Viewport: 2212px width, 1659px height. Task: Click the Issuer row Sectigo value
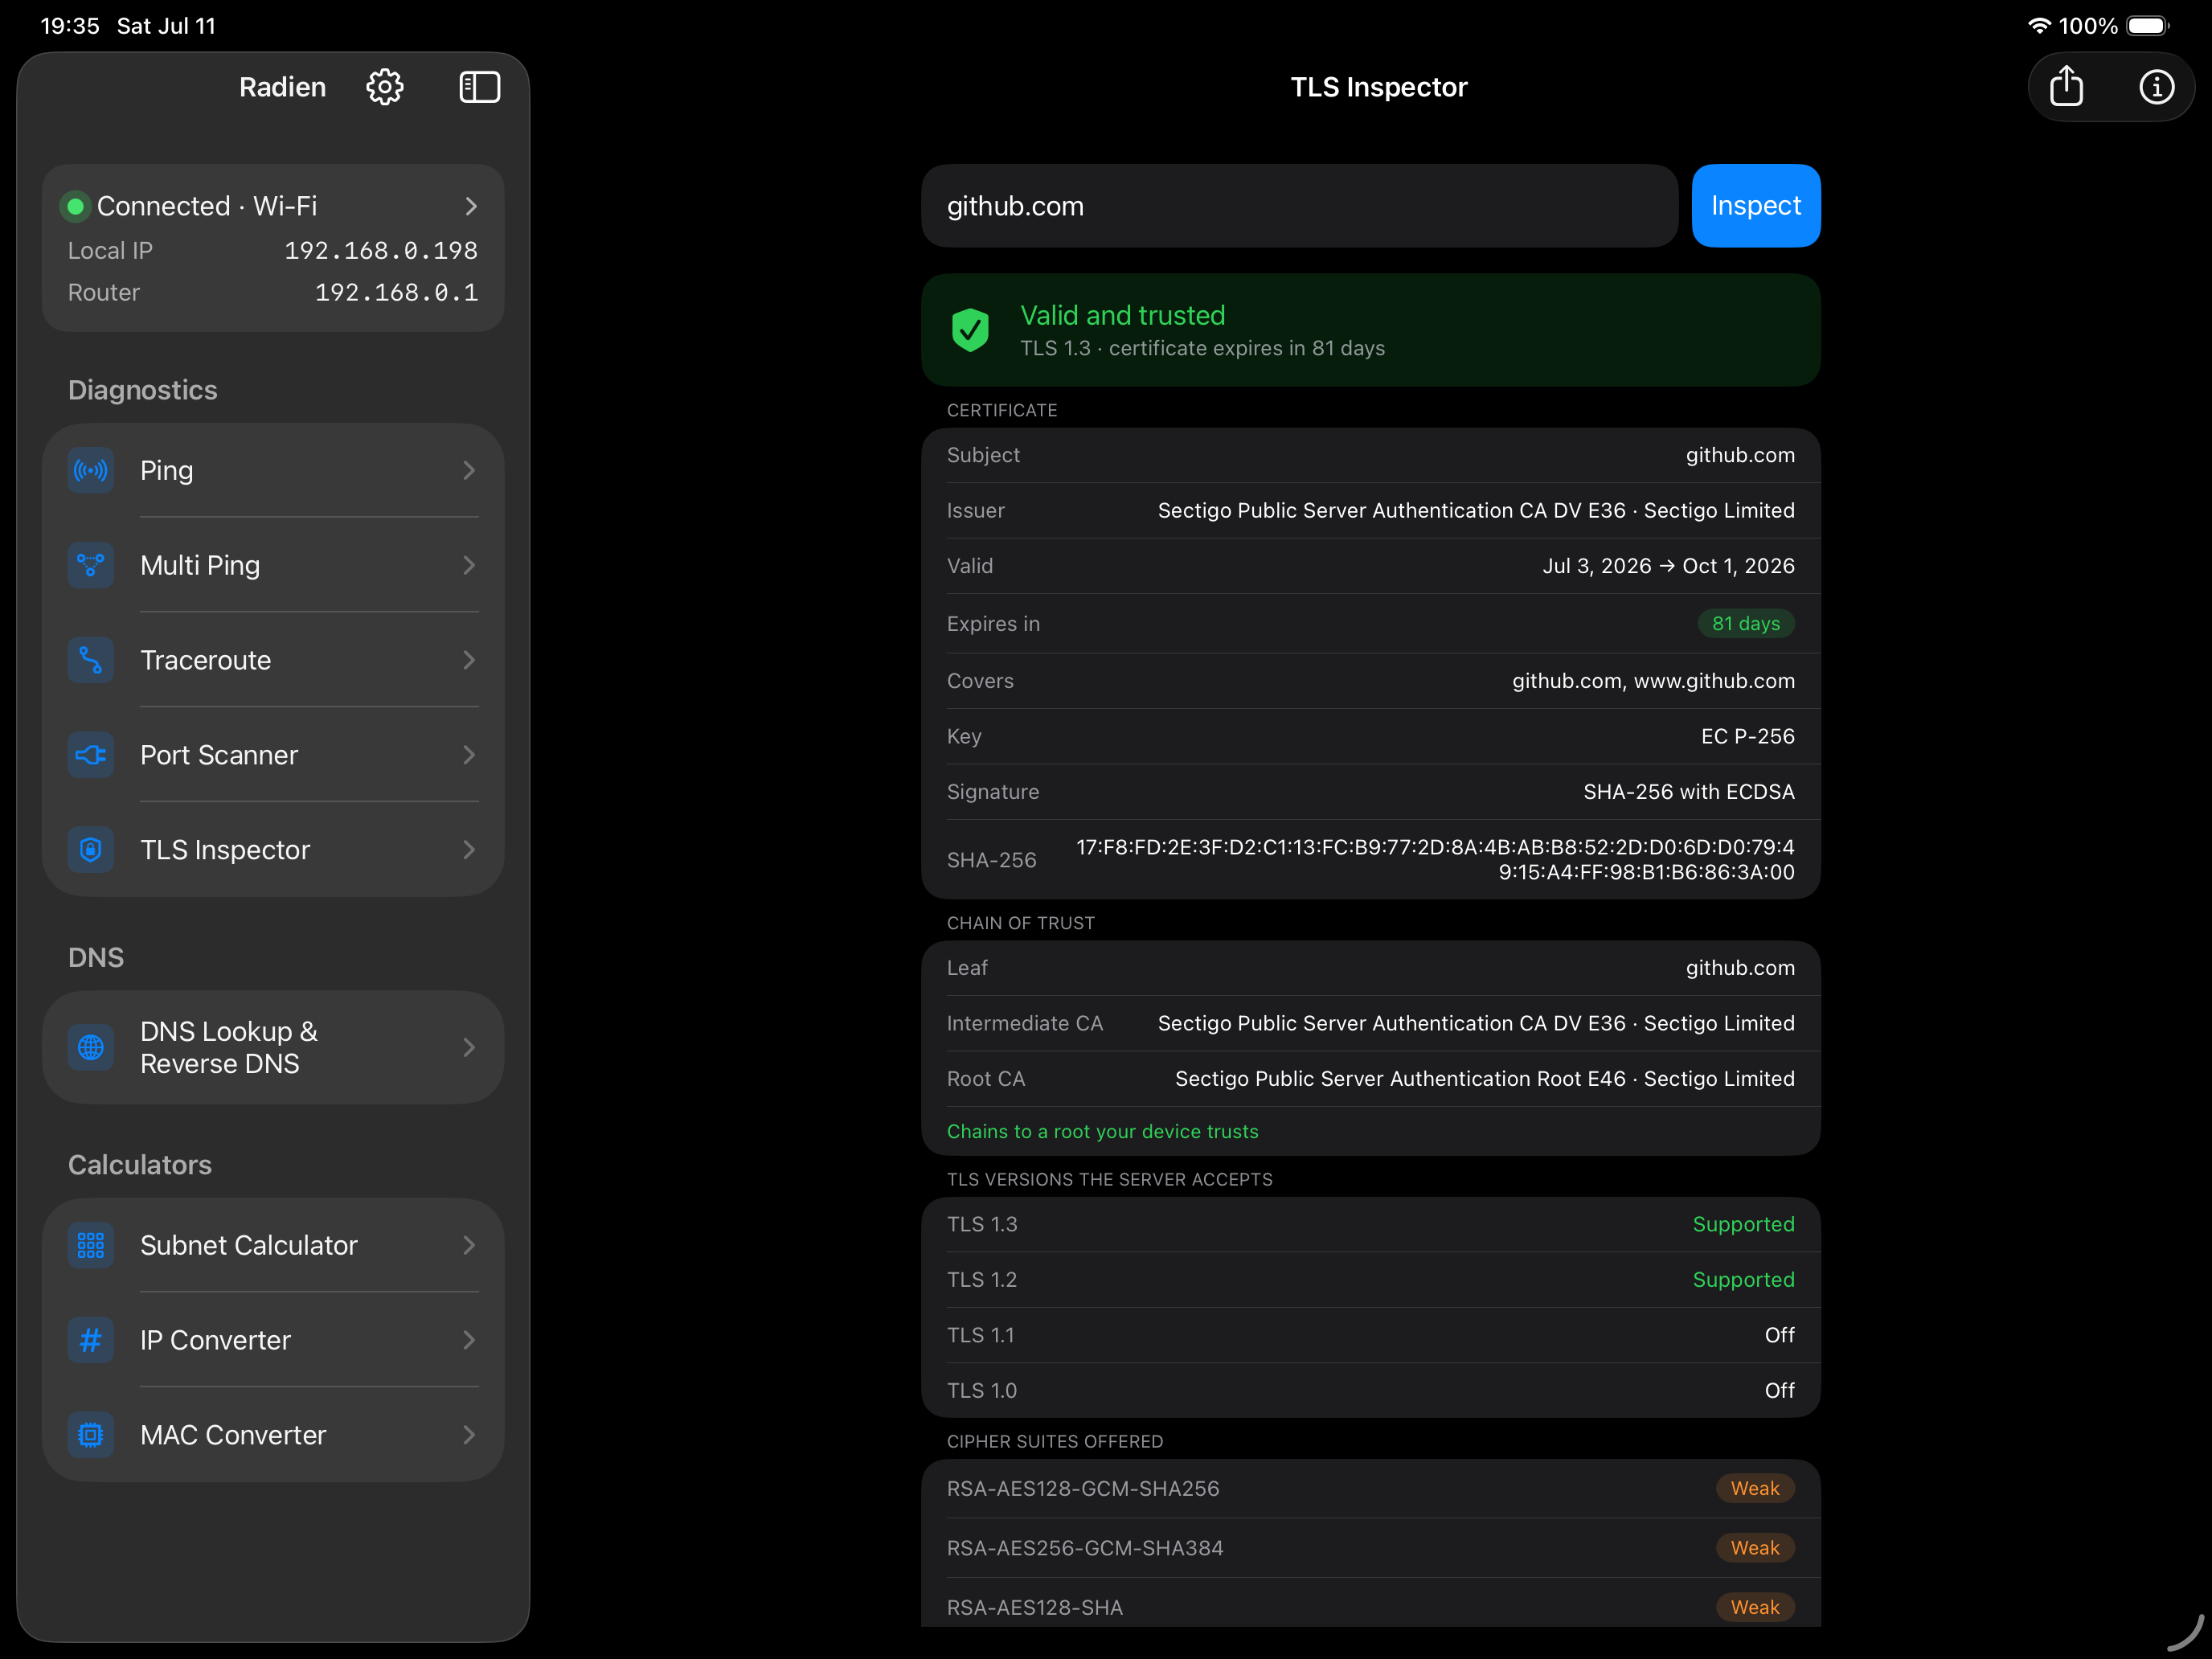click(x=1476, y=510)
